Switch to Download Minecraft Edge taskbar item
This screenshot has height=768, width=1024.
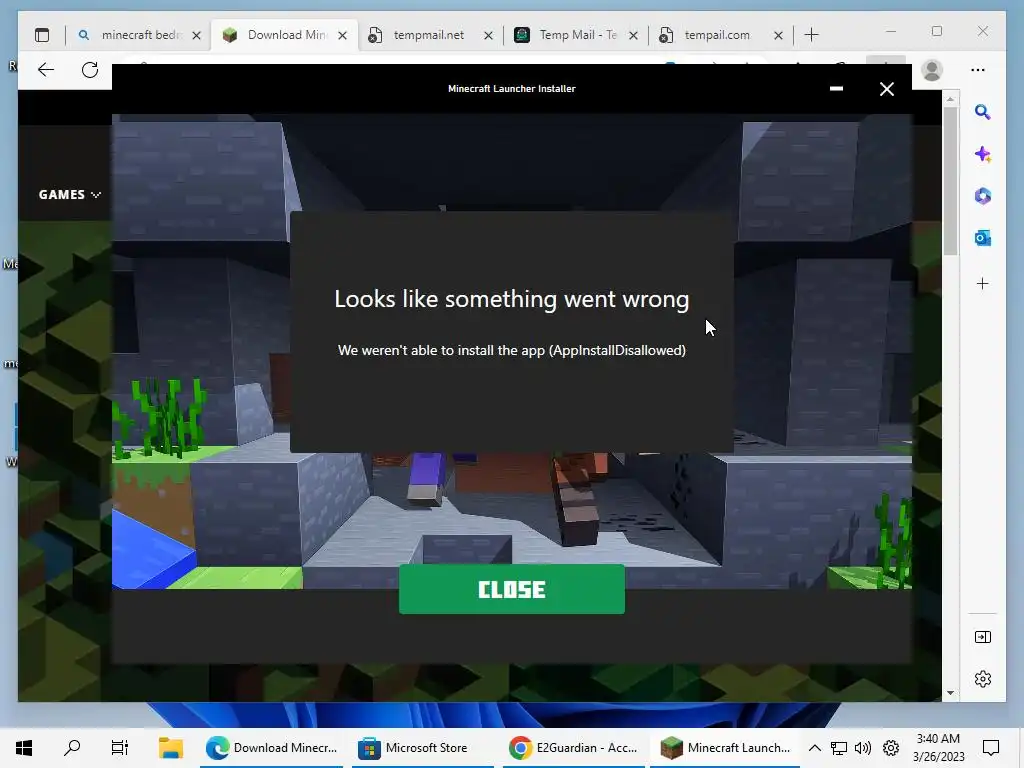pyautogui.click(x=271, y=748)
